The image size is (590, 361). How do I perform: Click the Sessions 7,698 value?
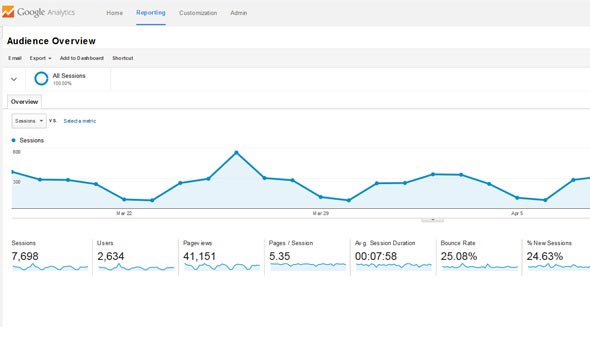point(25,256)
